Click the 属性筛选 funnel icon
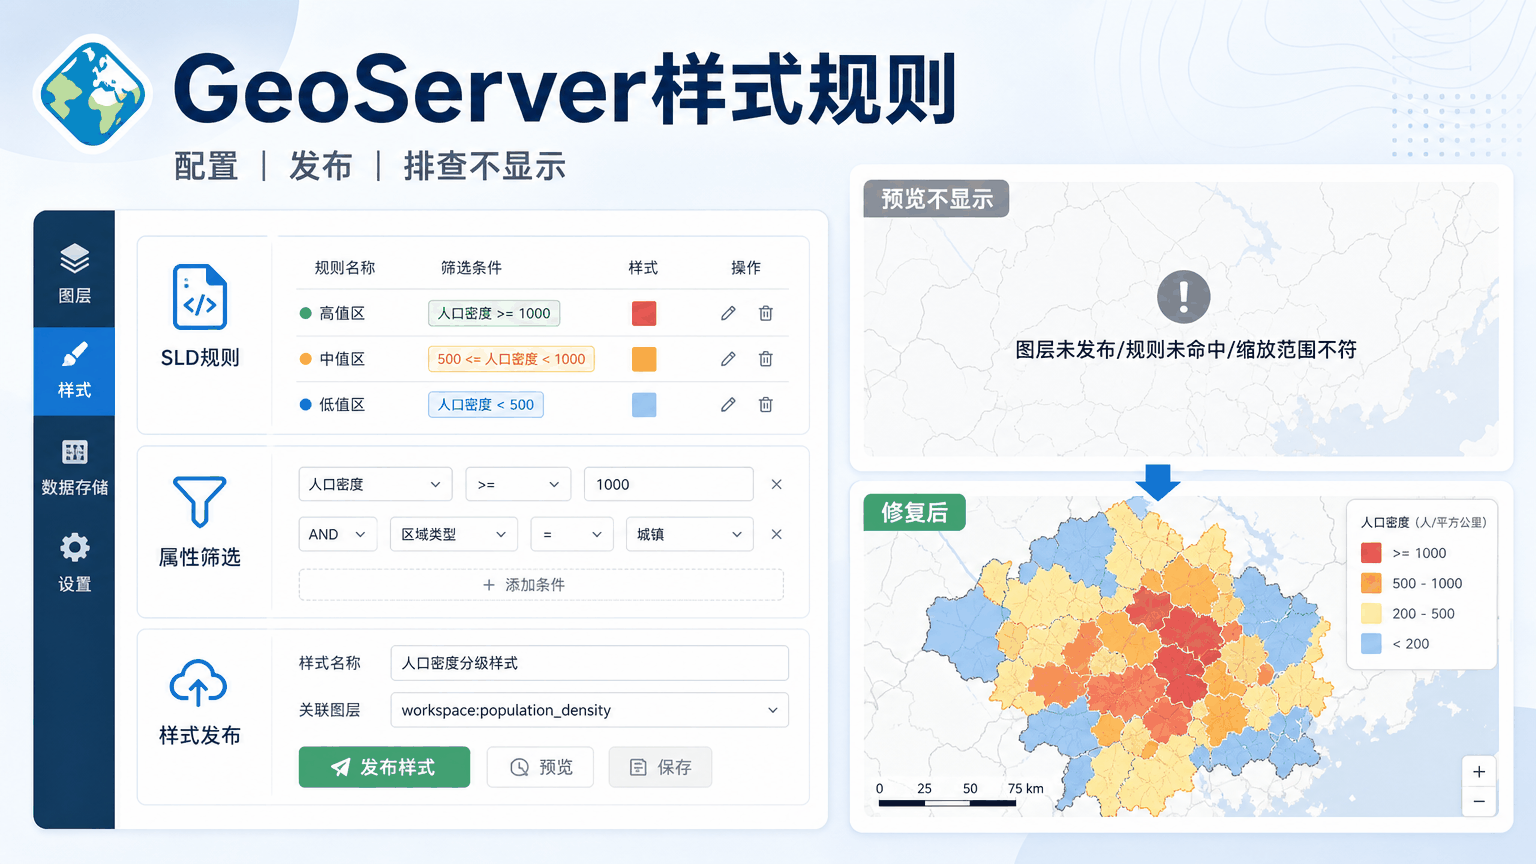1536x864 pixels. pos(200,501)
